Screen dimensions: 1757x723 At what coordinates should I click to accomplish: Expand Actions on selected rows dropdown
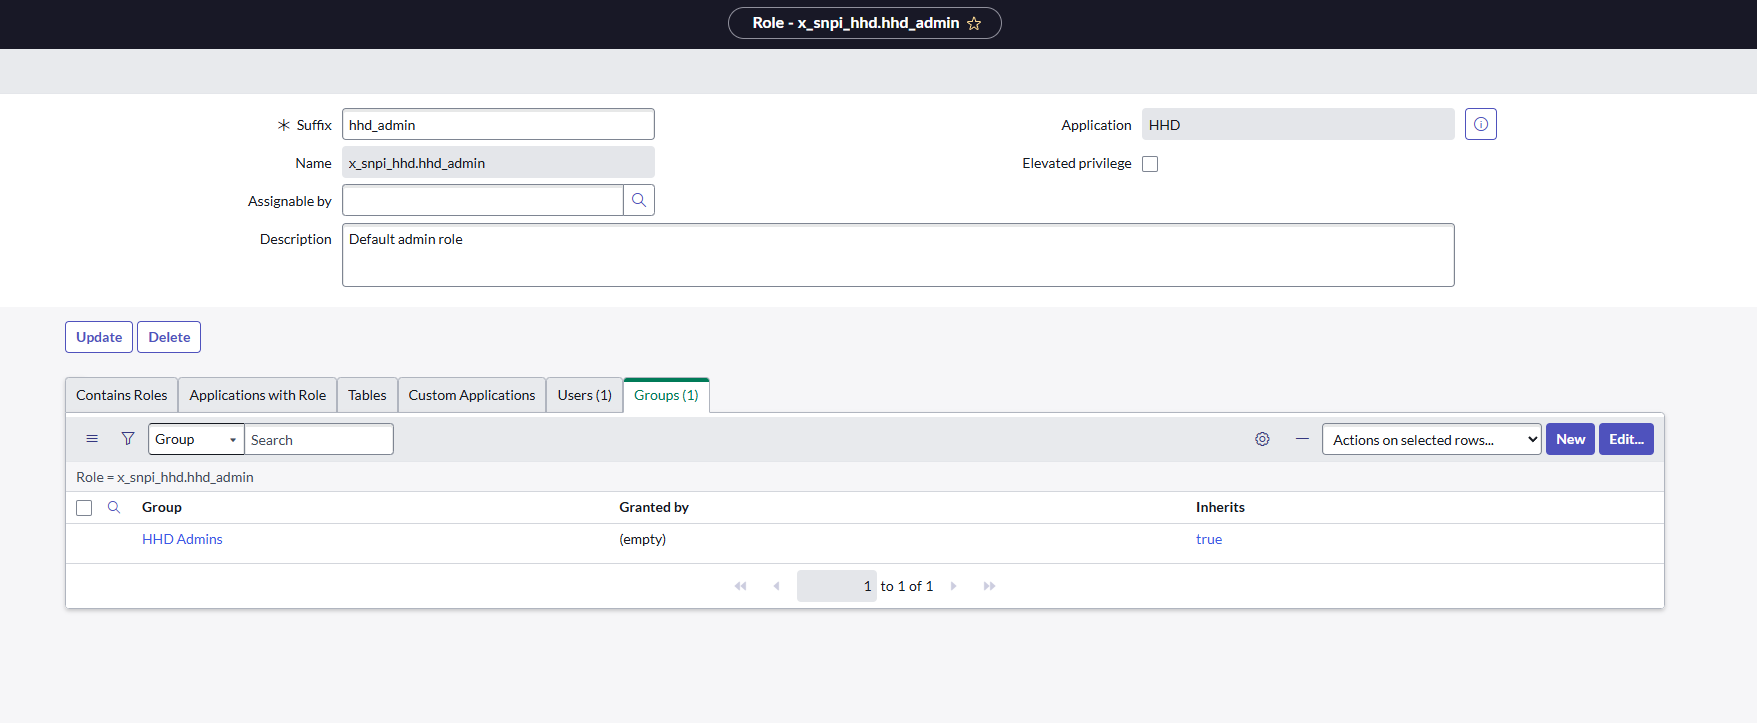point(1431,439)
